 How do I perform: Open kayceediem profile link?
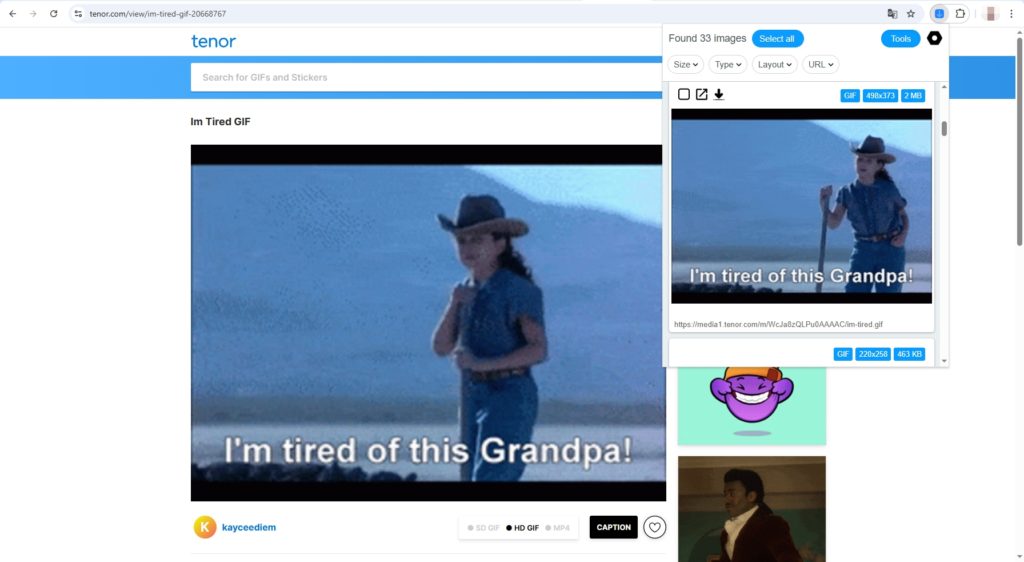pyautogui.click(x=249, y=527)
